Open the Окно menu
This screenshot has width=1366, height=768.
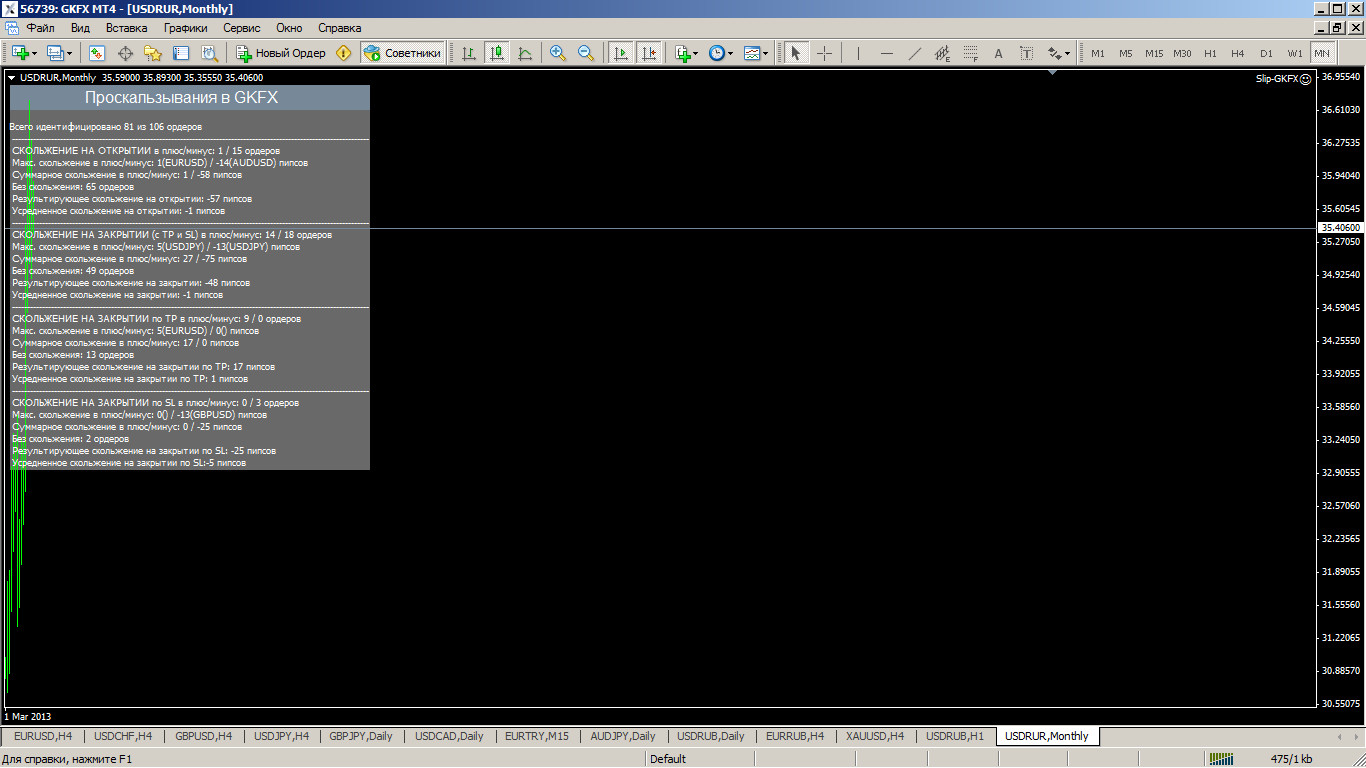click(289, 28)
